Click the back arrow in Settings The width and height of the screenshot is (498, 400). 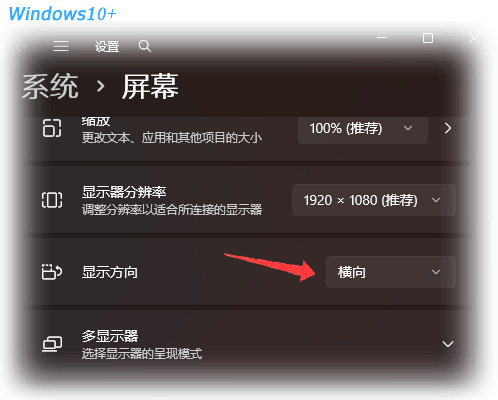21,46
